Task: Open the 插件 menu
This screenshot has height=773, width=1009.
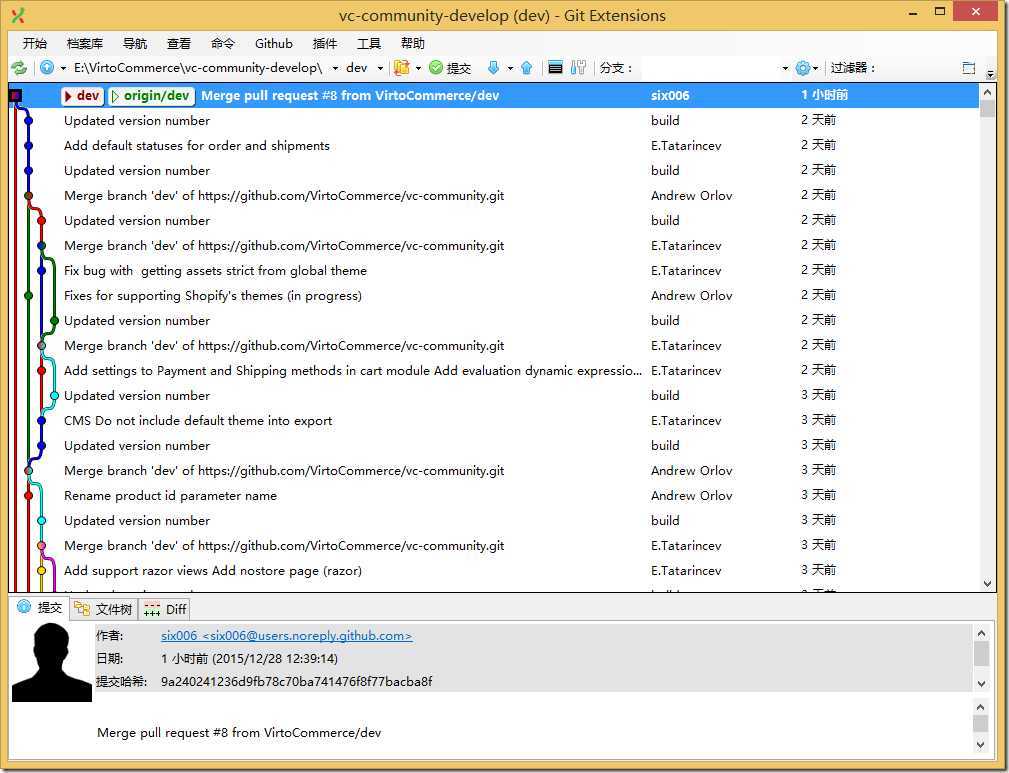Action: (324, 43)
